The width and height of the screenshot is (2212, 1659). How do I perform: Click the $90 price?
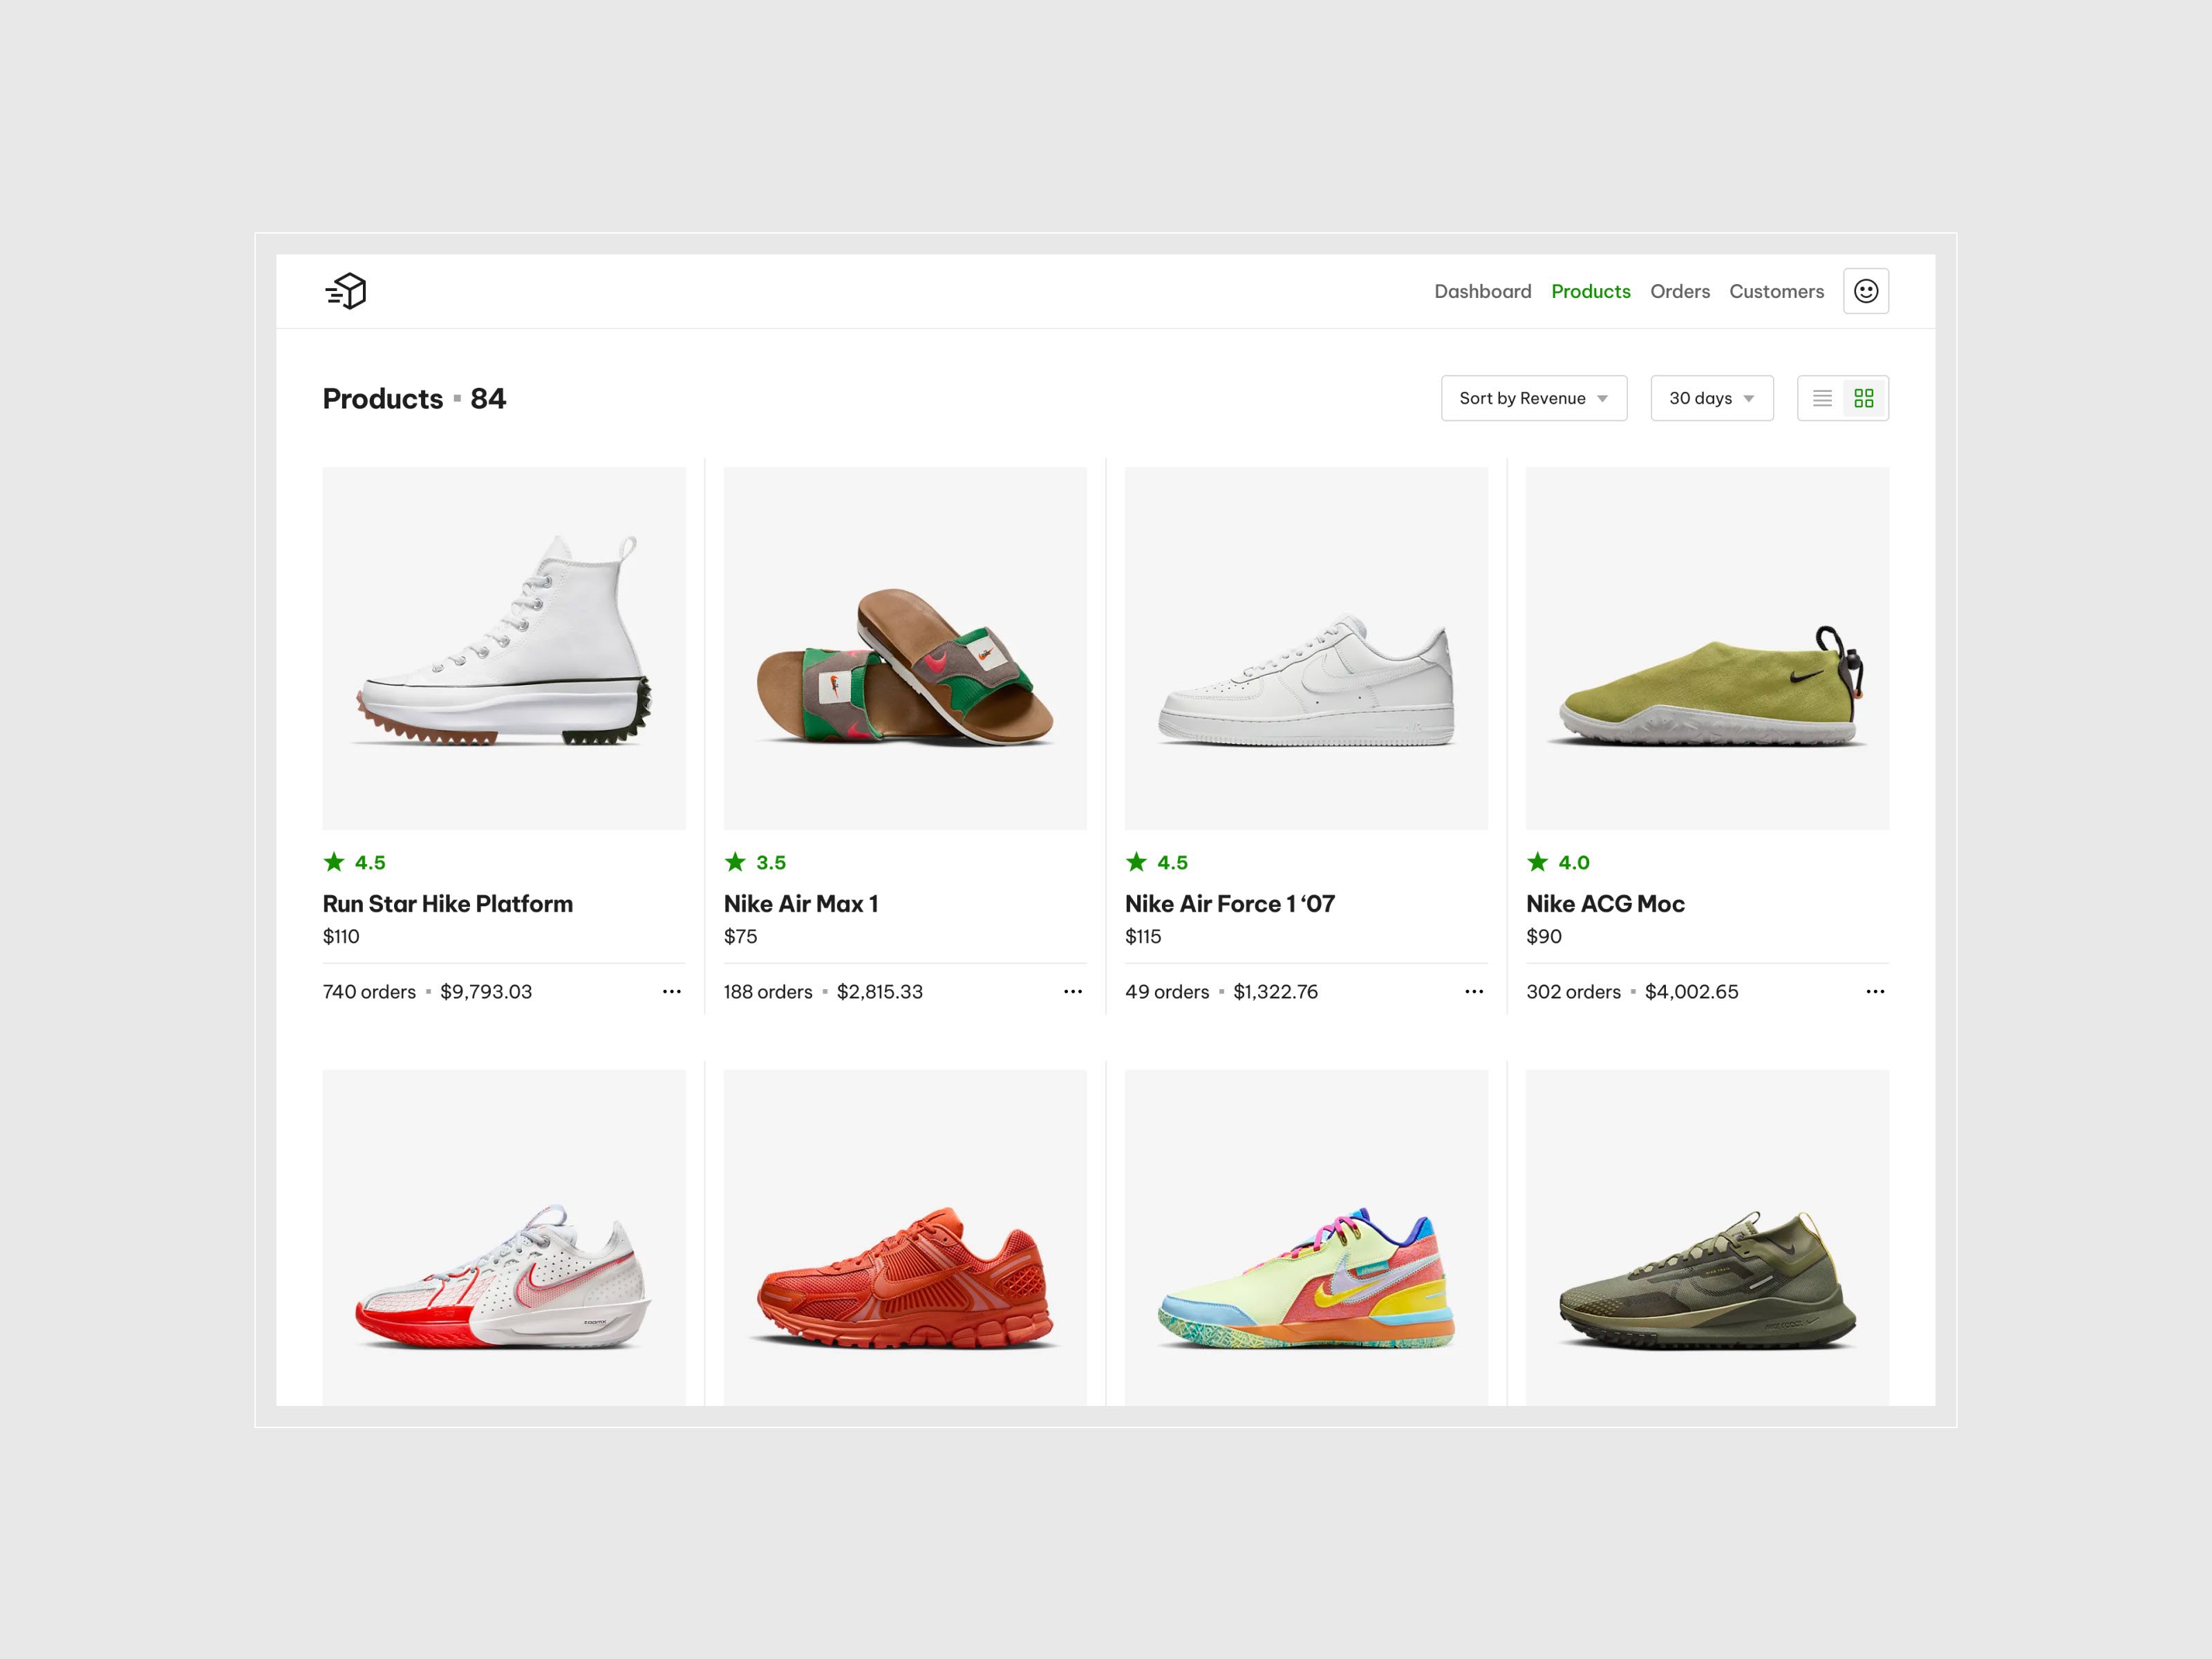1544,936
